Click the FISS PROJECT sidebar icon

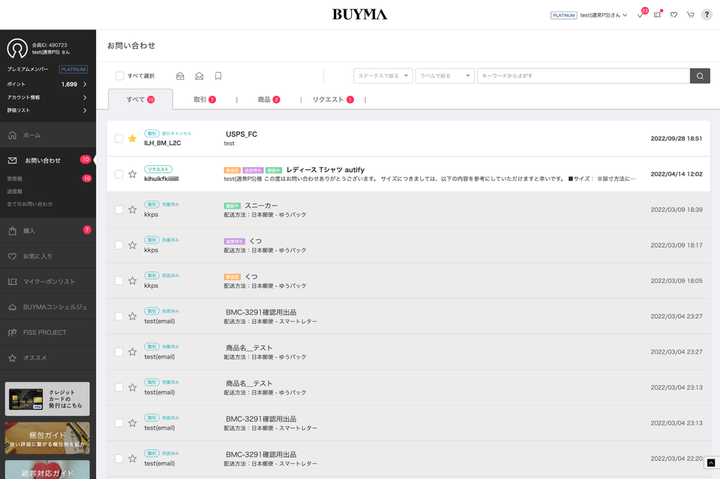(12, 332)
